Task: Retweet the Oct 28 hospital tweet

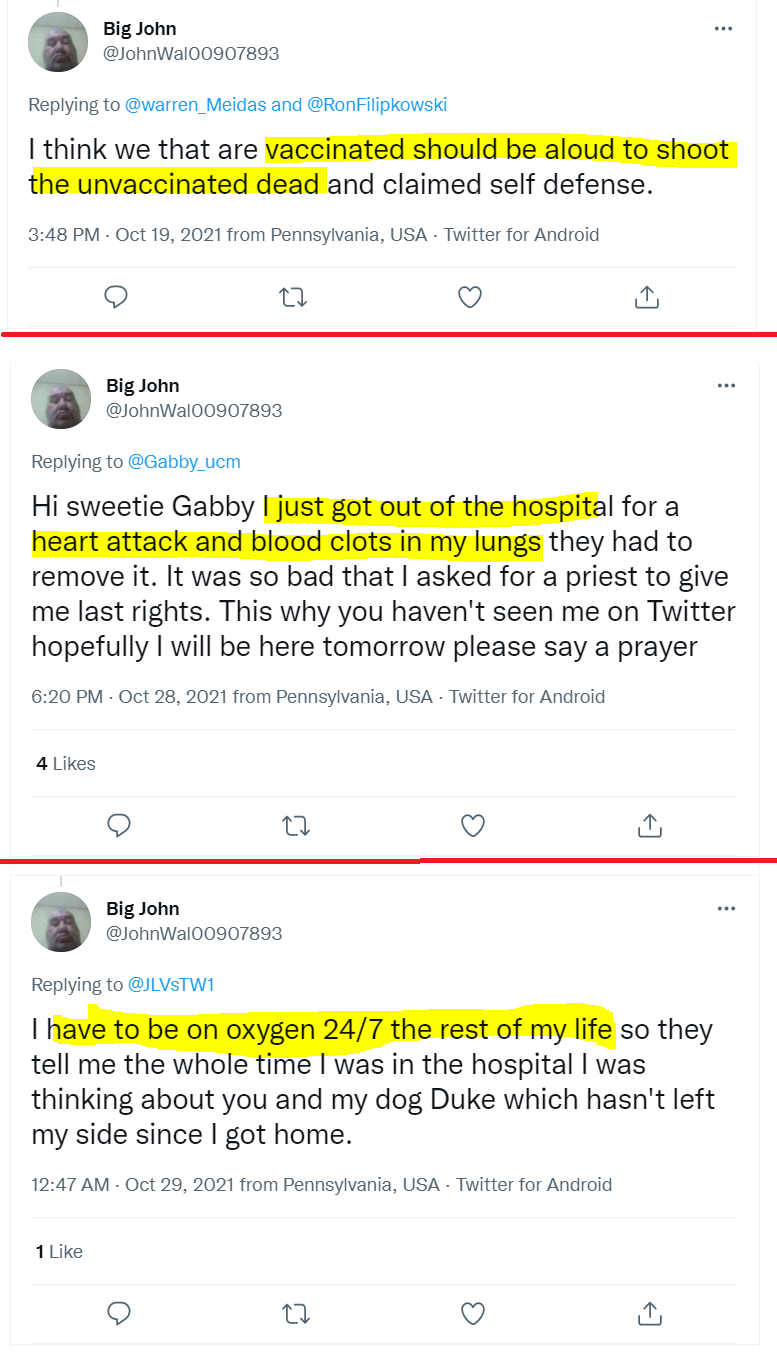Action: click(x=295, y=825)
